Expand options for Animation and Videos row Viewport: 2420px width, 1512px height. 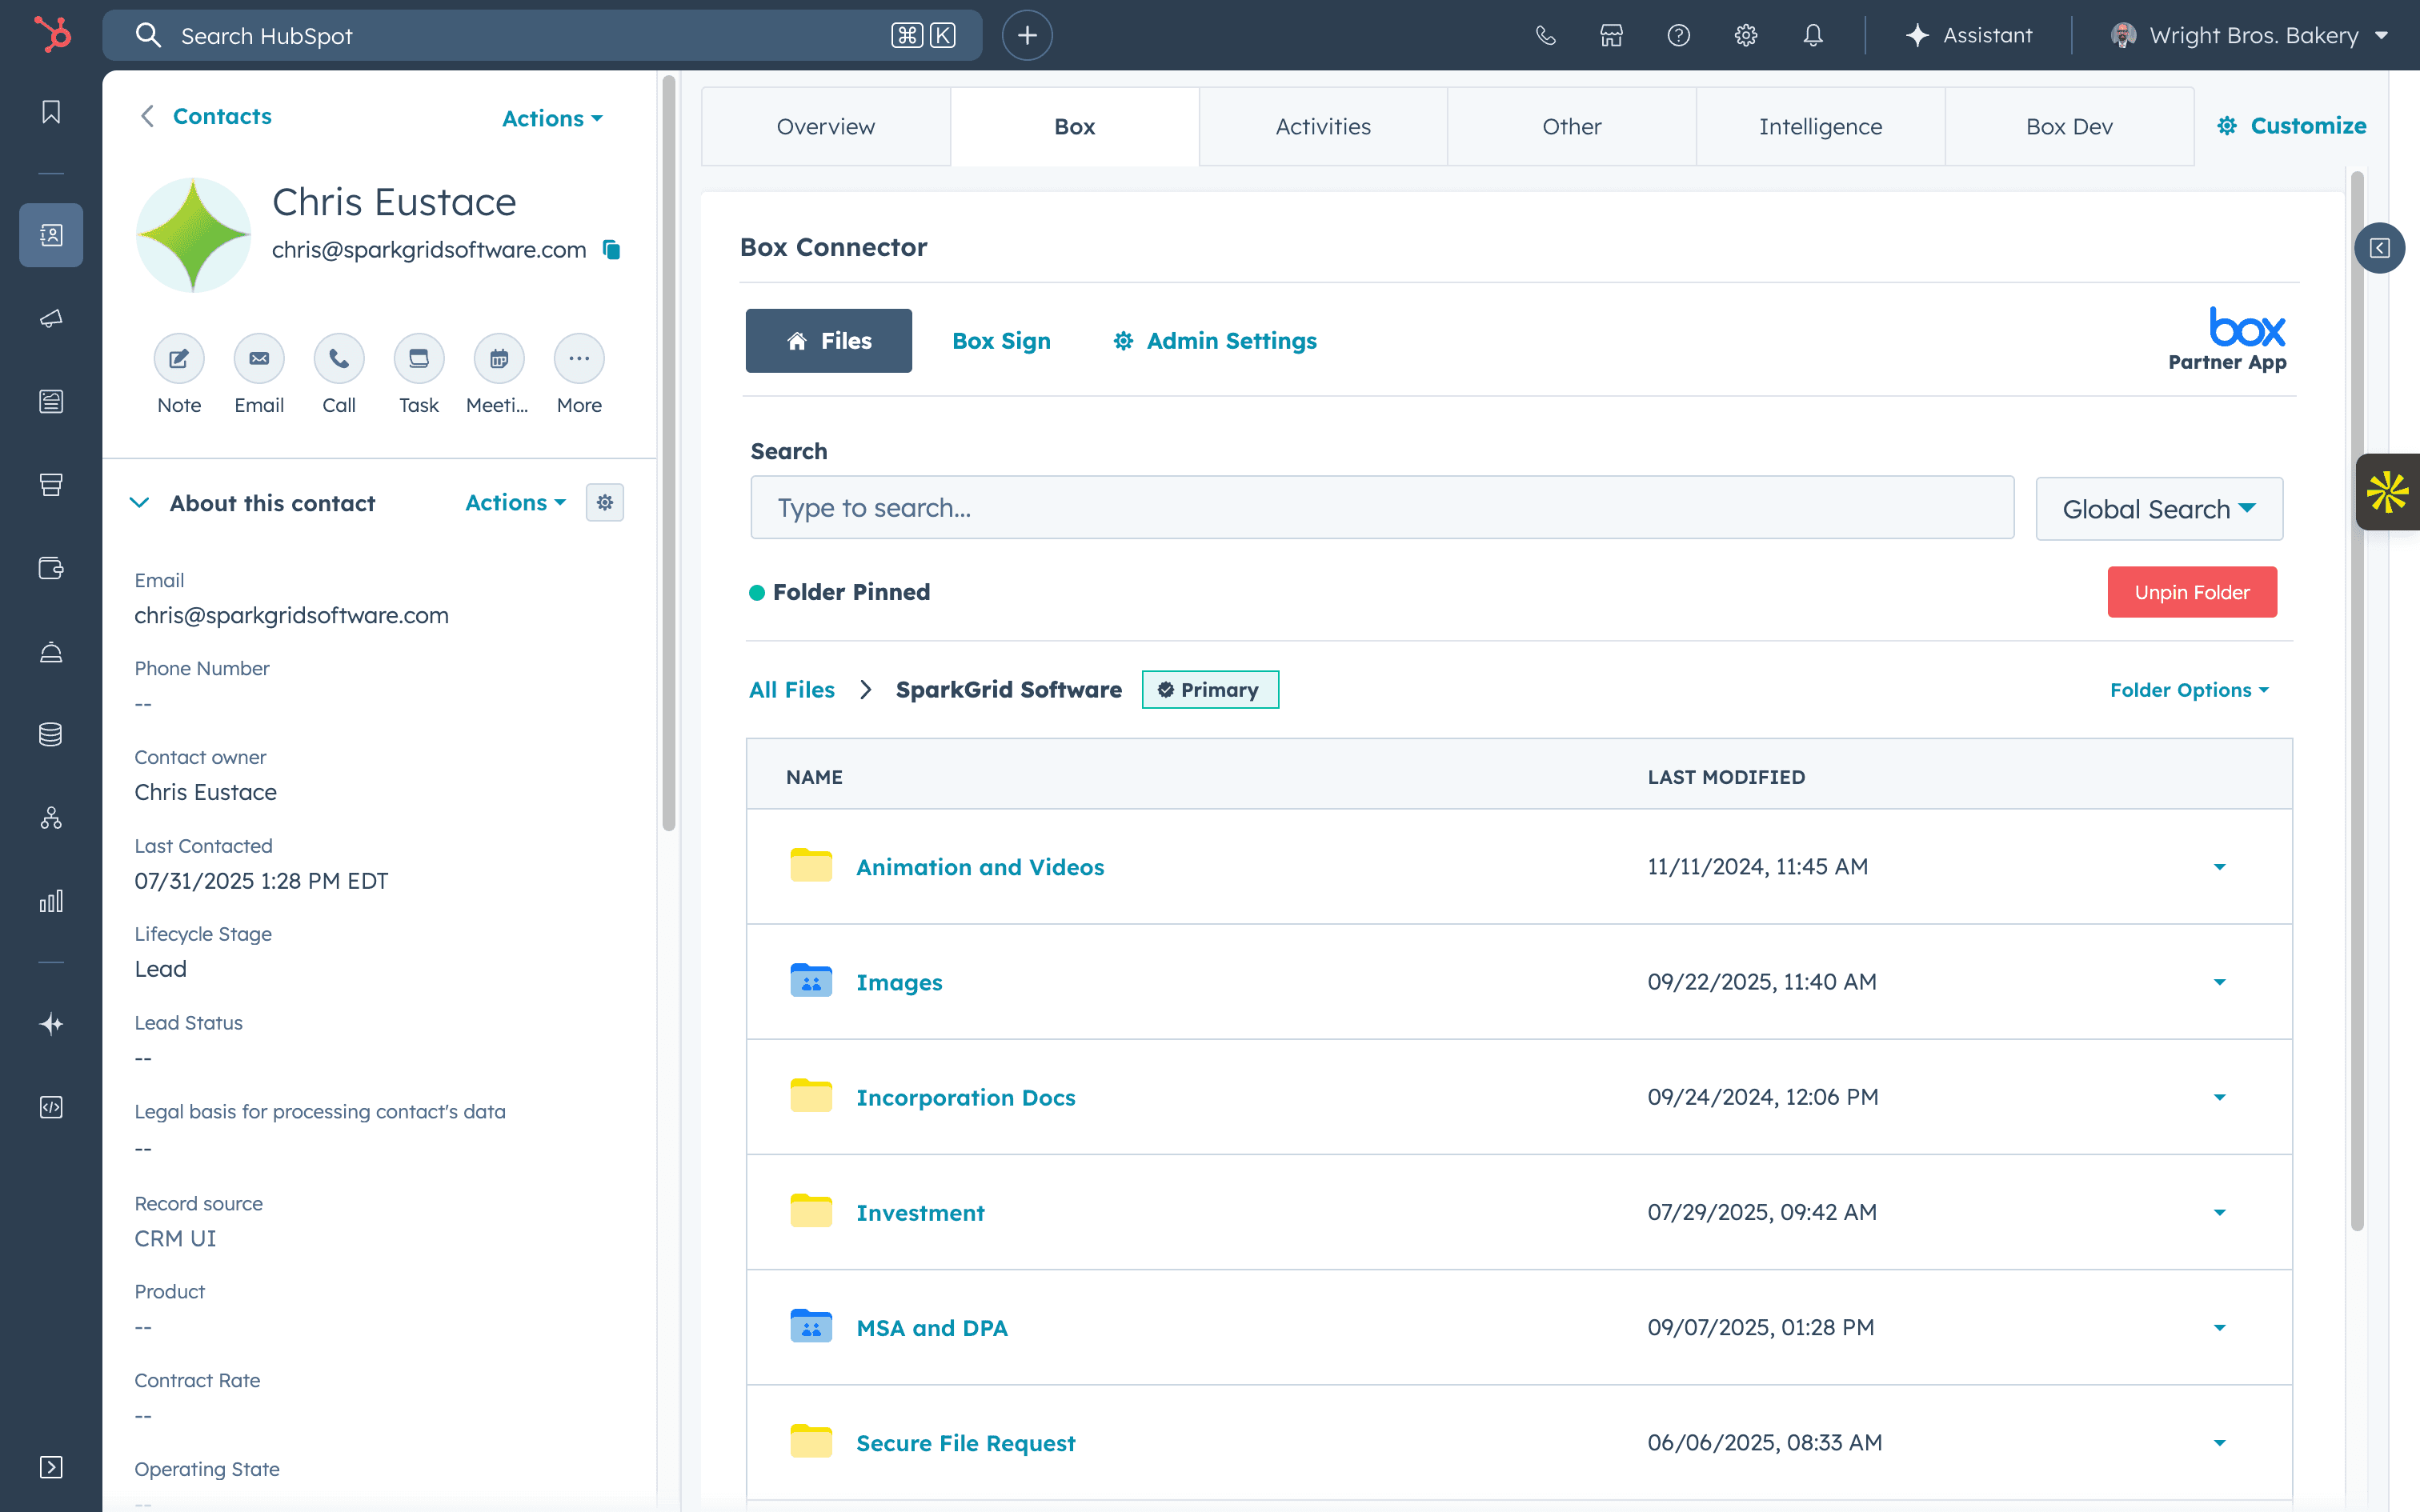pyautogui.click(x=2219, y=867)
